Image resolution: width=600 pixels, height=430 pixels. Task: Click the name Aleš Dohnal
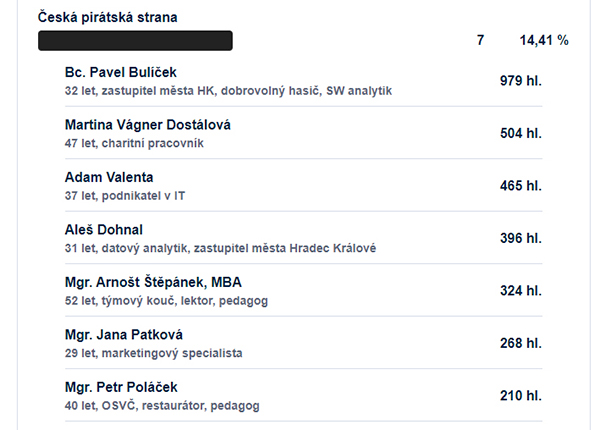pyautogui.click(x=104, y=230)
